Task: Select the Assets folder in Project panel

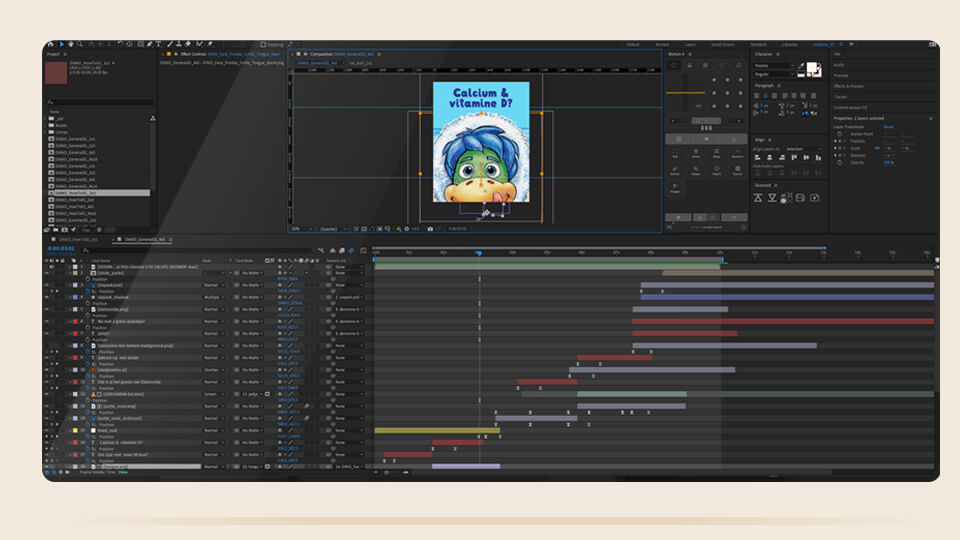Action: coord(62,126)
